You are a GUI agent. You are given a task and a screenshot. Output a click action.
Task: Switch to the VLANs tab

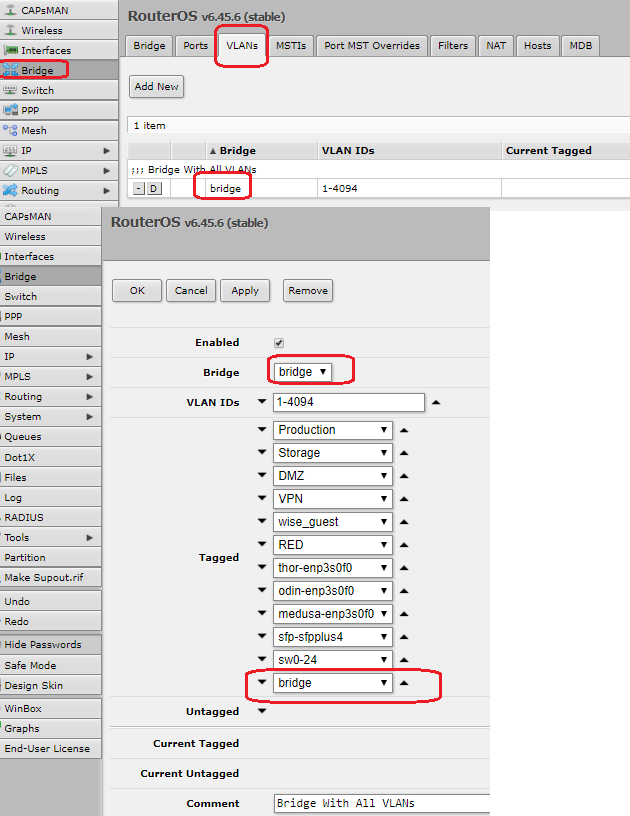coord(242,45)
